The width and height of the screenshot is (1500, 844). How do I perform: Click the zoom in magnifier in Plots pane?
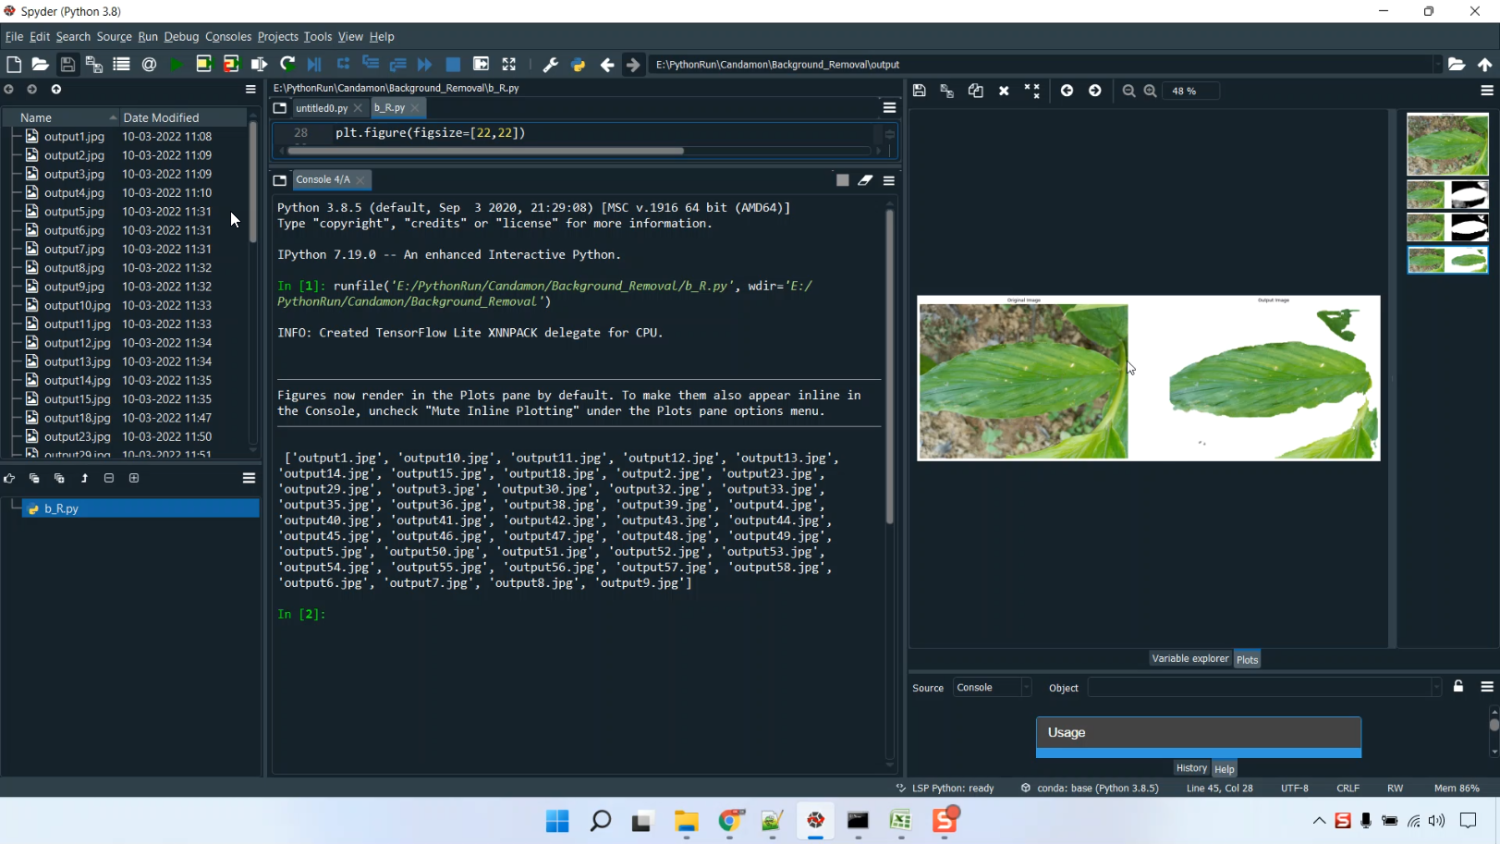[1150, 91]
